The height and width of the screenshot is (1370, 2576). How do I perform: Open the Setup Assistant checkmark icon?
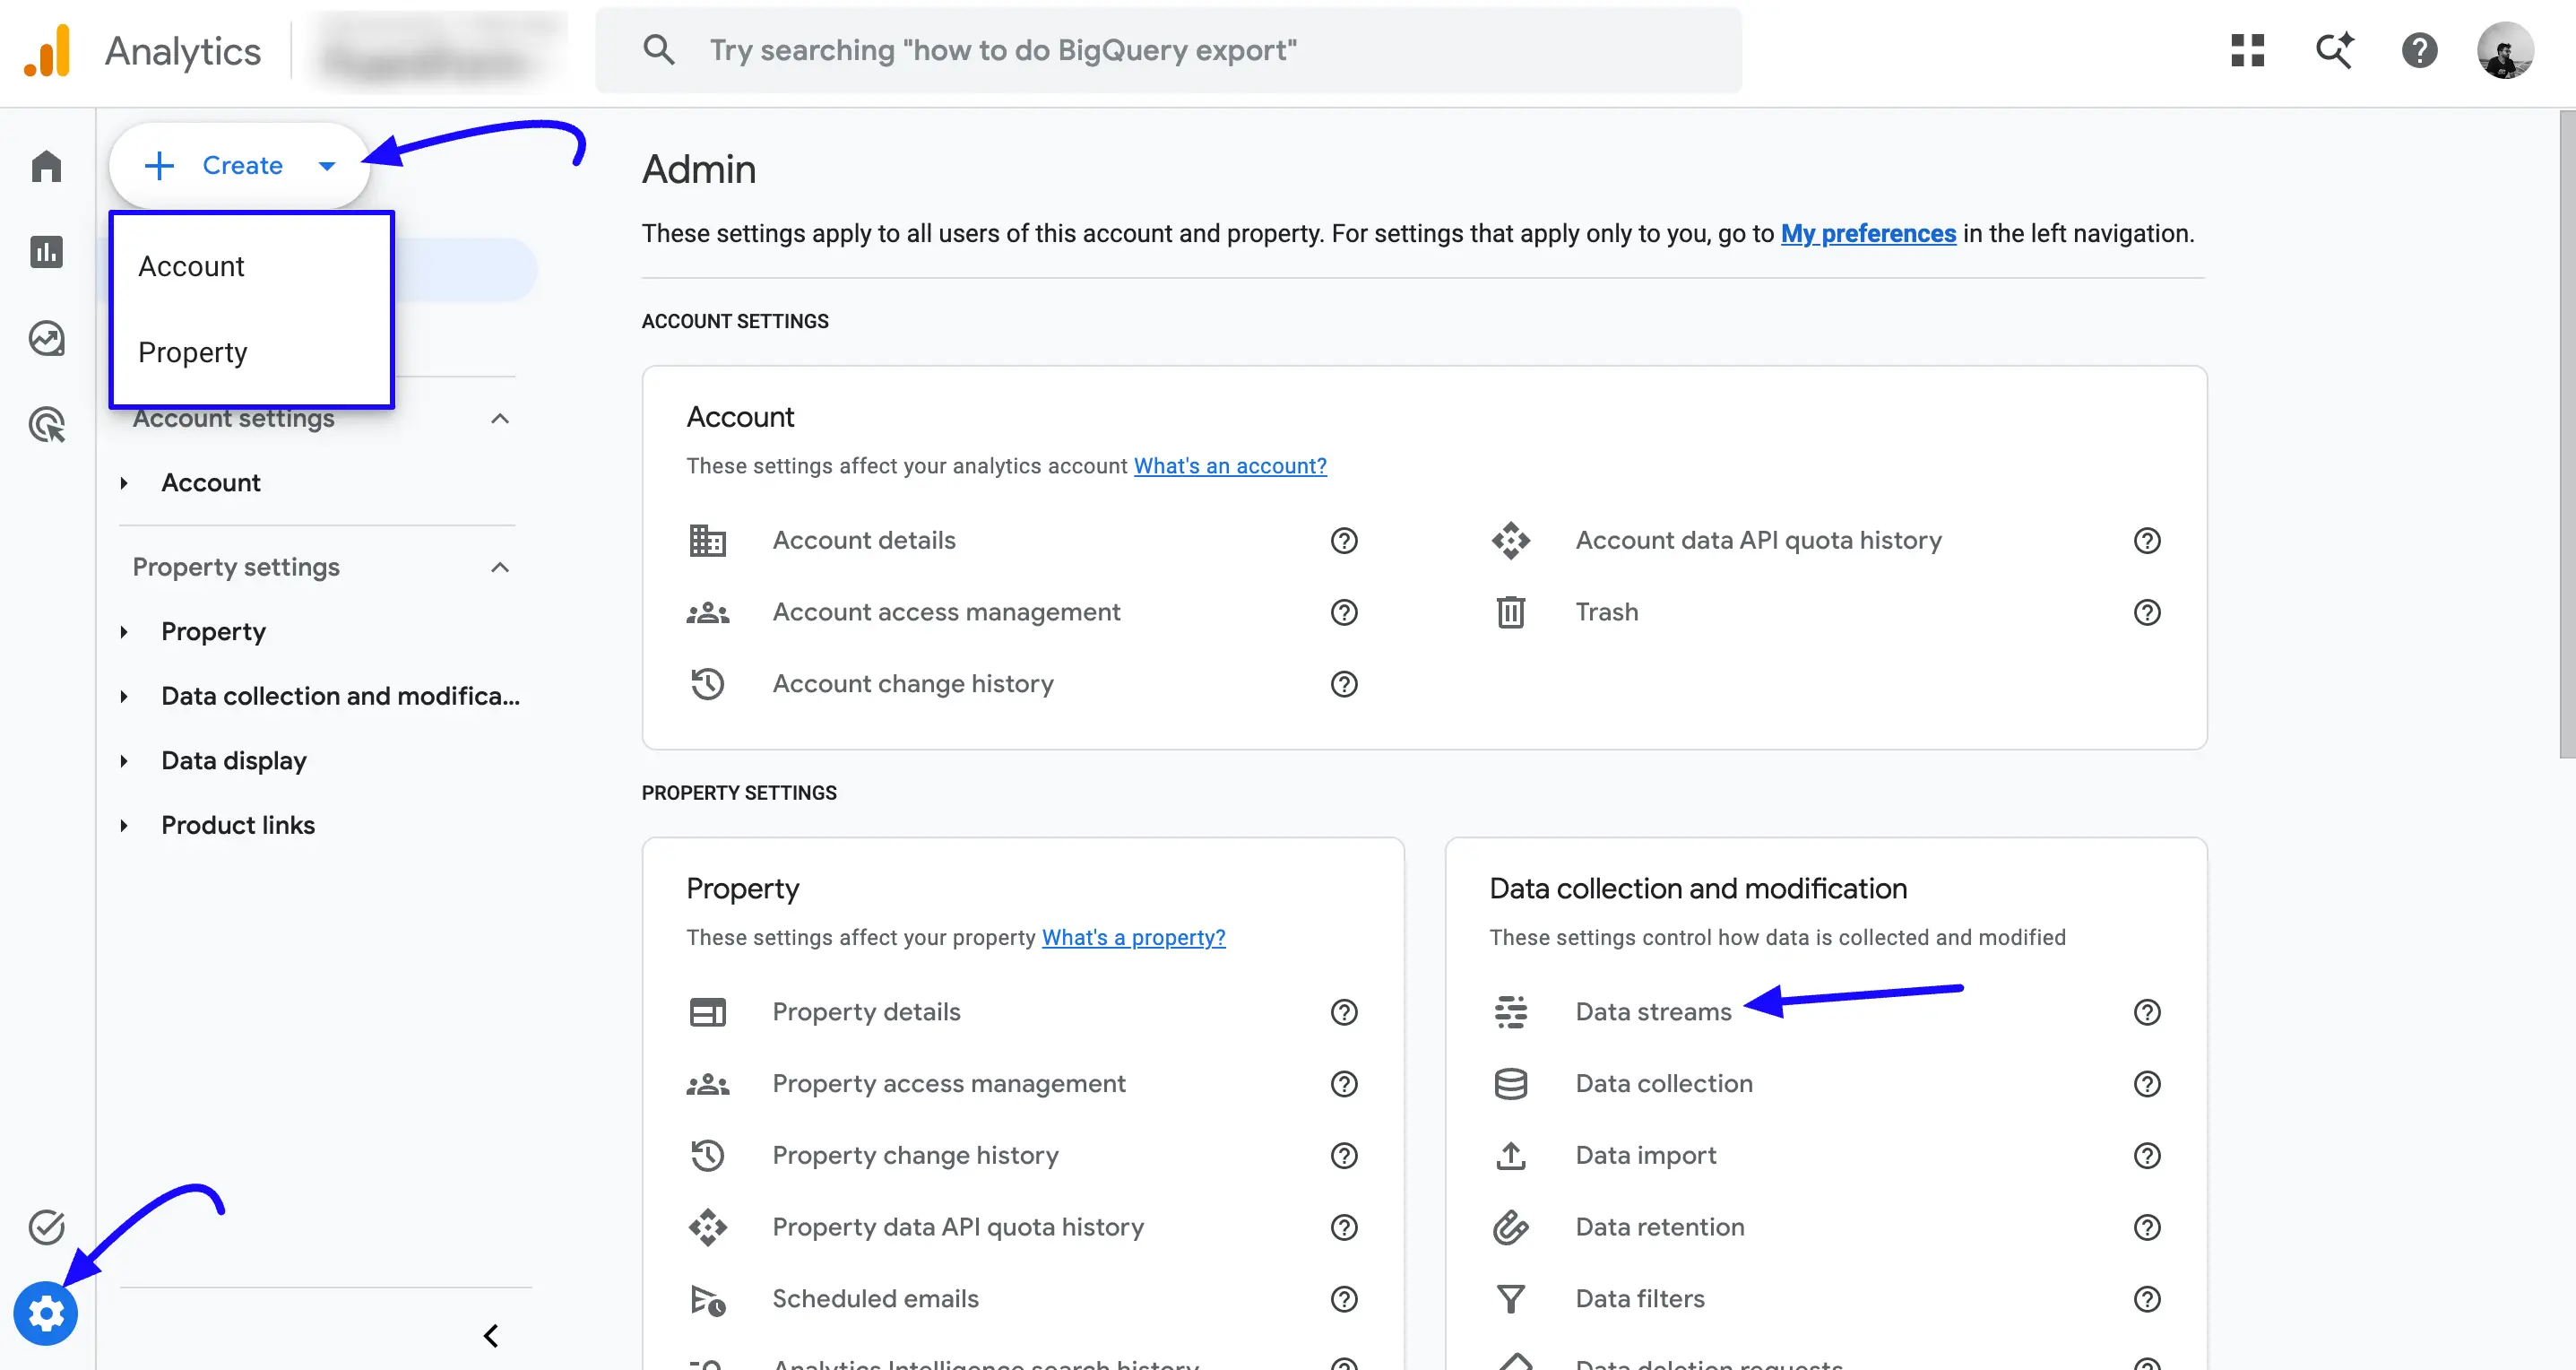[x=46, y=1227]
